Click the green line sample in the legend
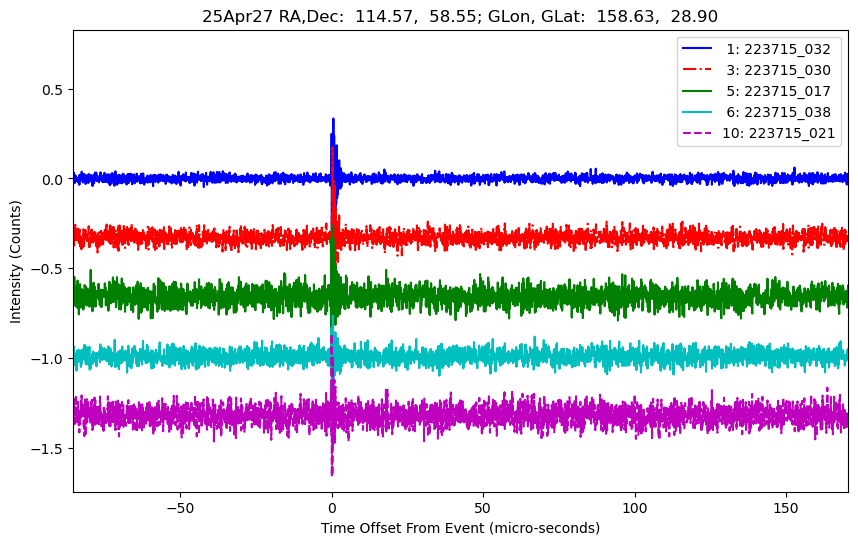858x545 pixels. (x=697, y=91)
